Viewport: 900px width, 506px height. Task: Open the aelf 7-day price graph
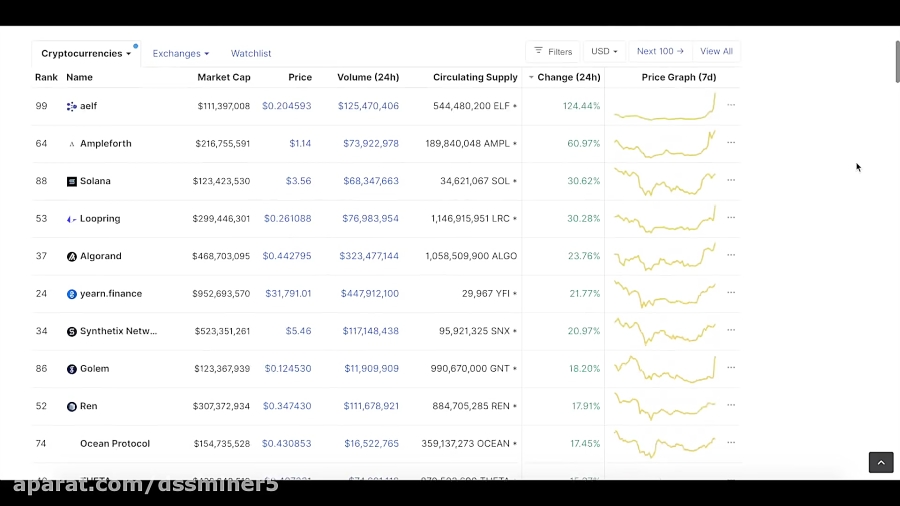pos(665,107)
